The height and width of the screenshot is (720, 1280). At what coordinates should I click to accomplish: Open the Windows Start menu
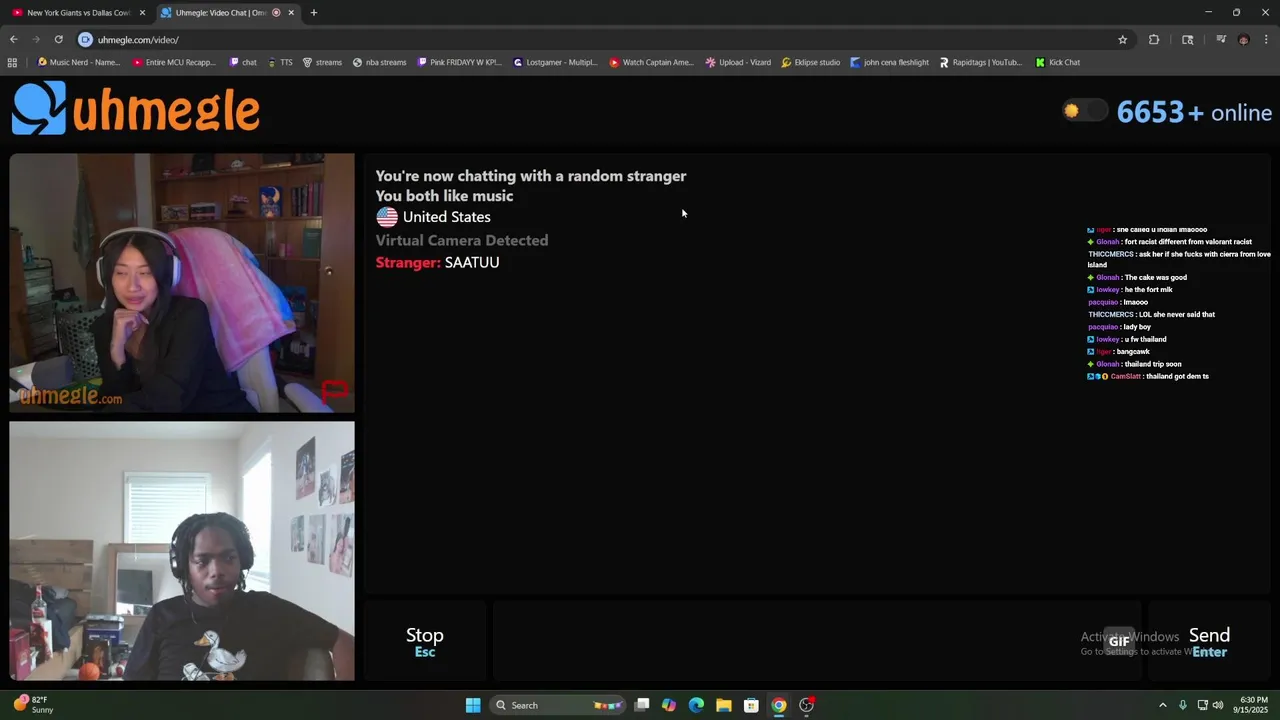[x=473, y=705]
